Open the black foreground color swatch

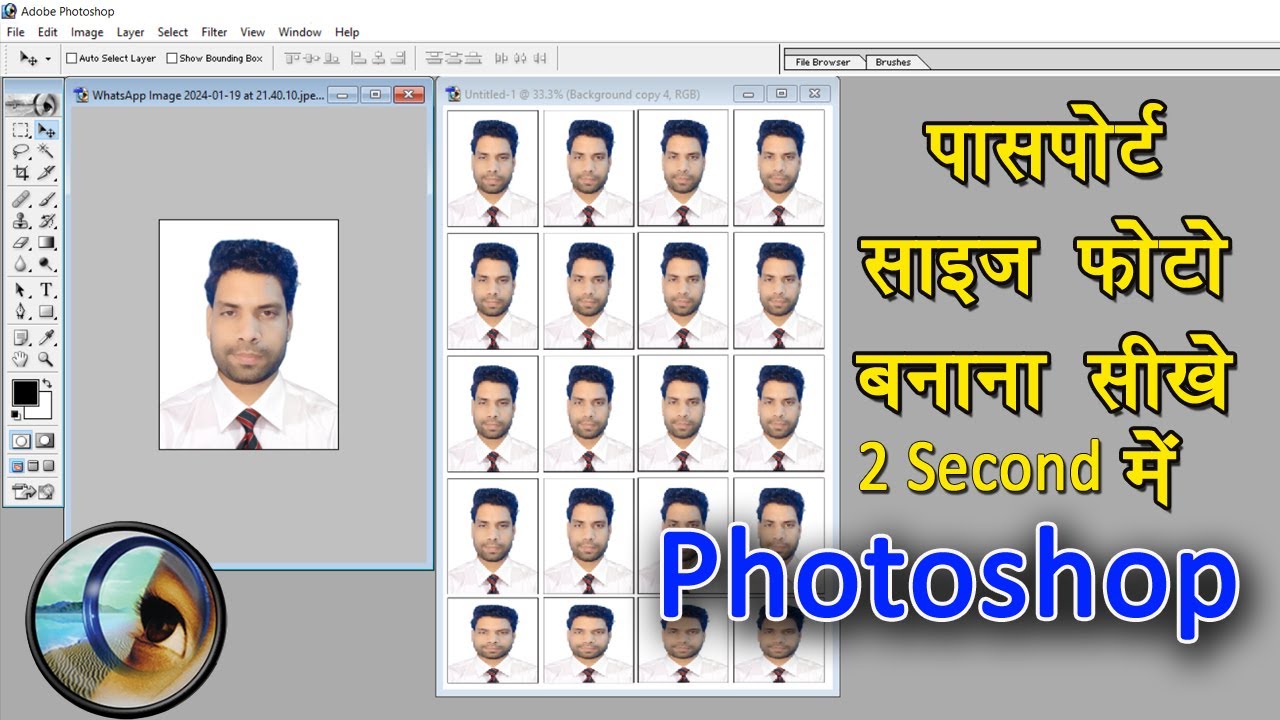(x=25, y=392)
